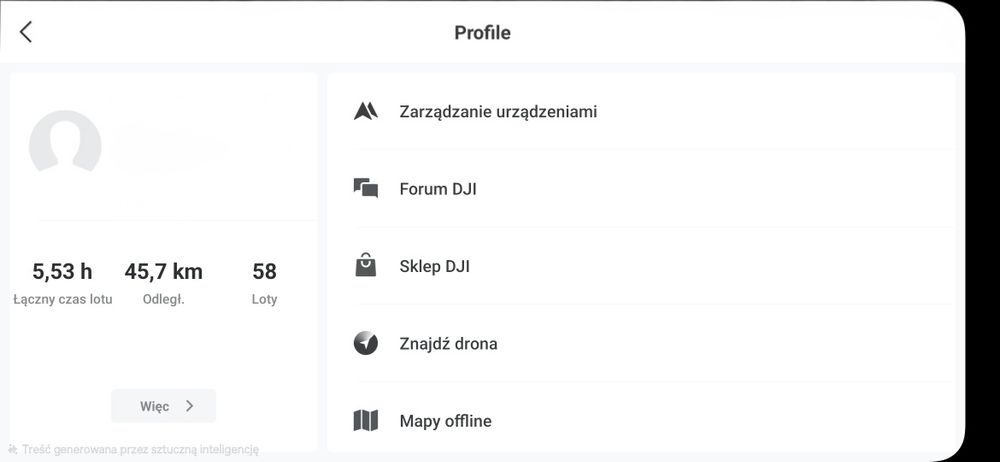Click the device management drone icon
The image size is (1000, 462).
point(366,111)
